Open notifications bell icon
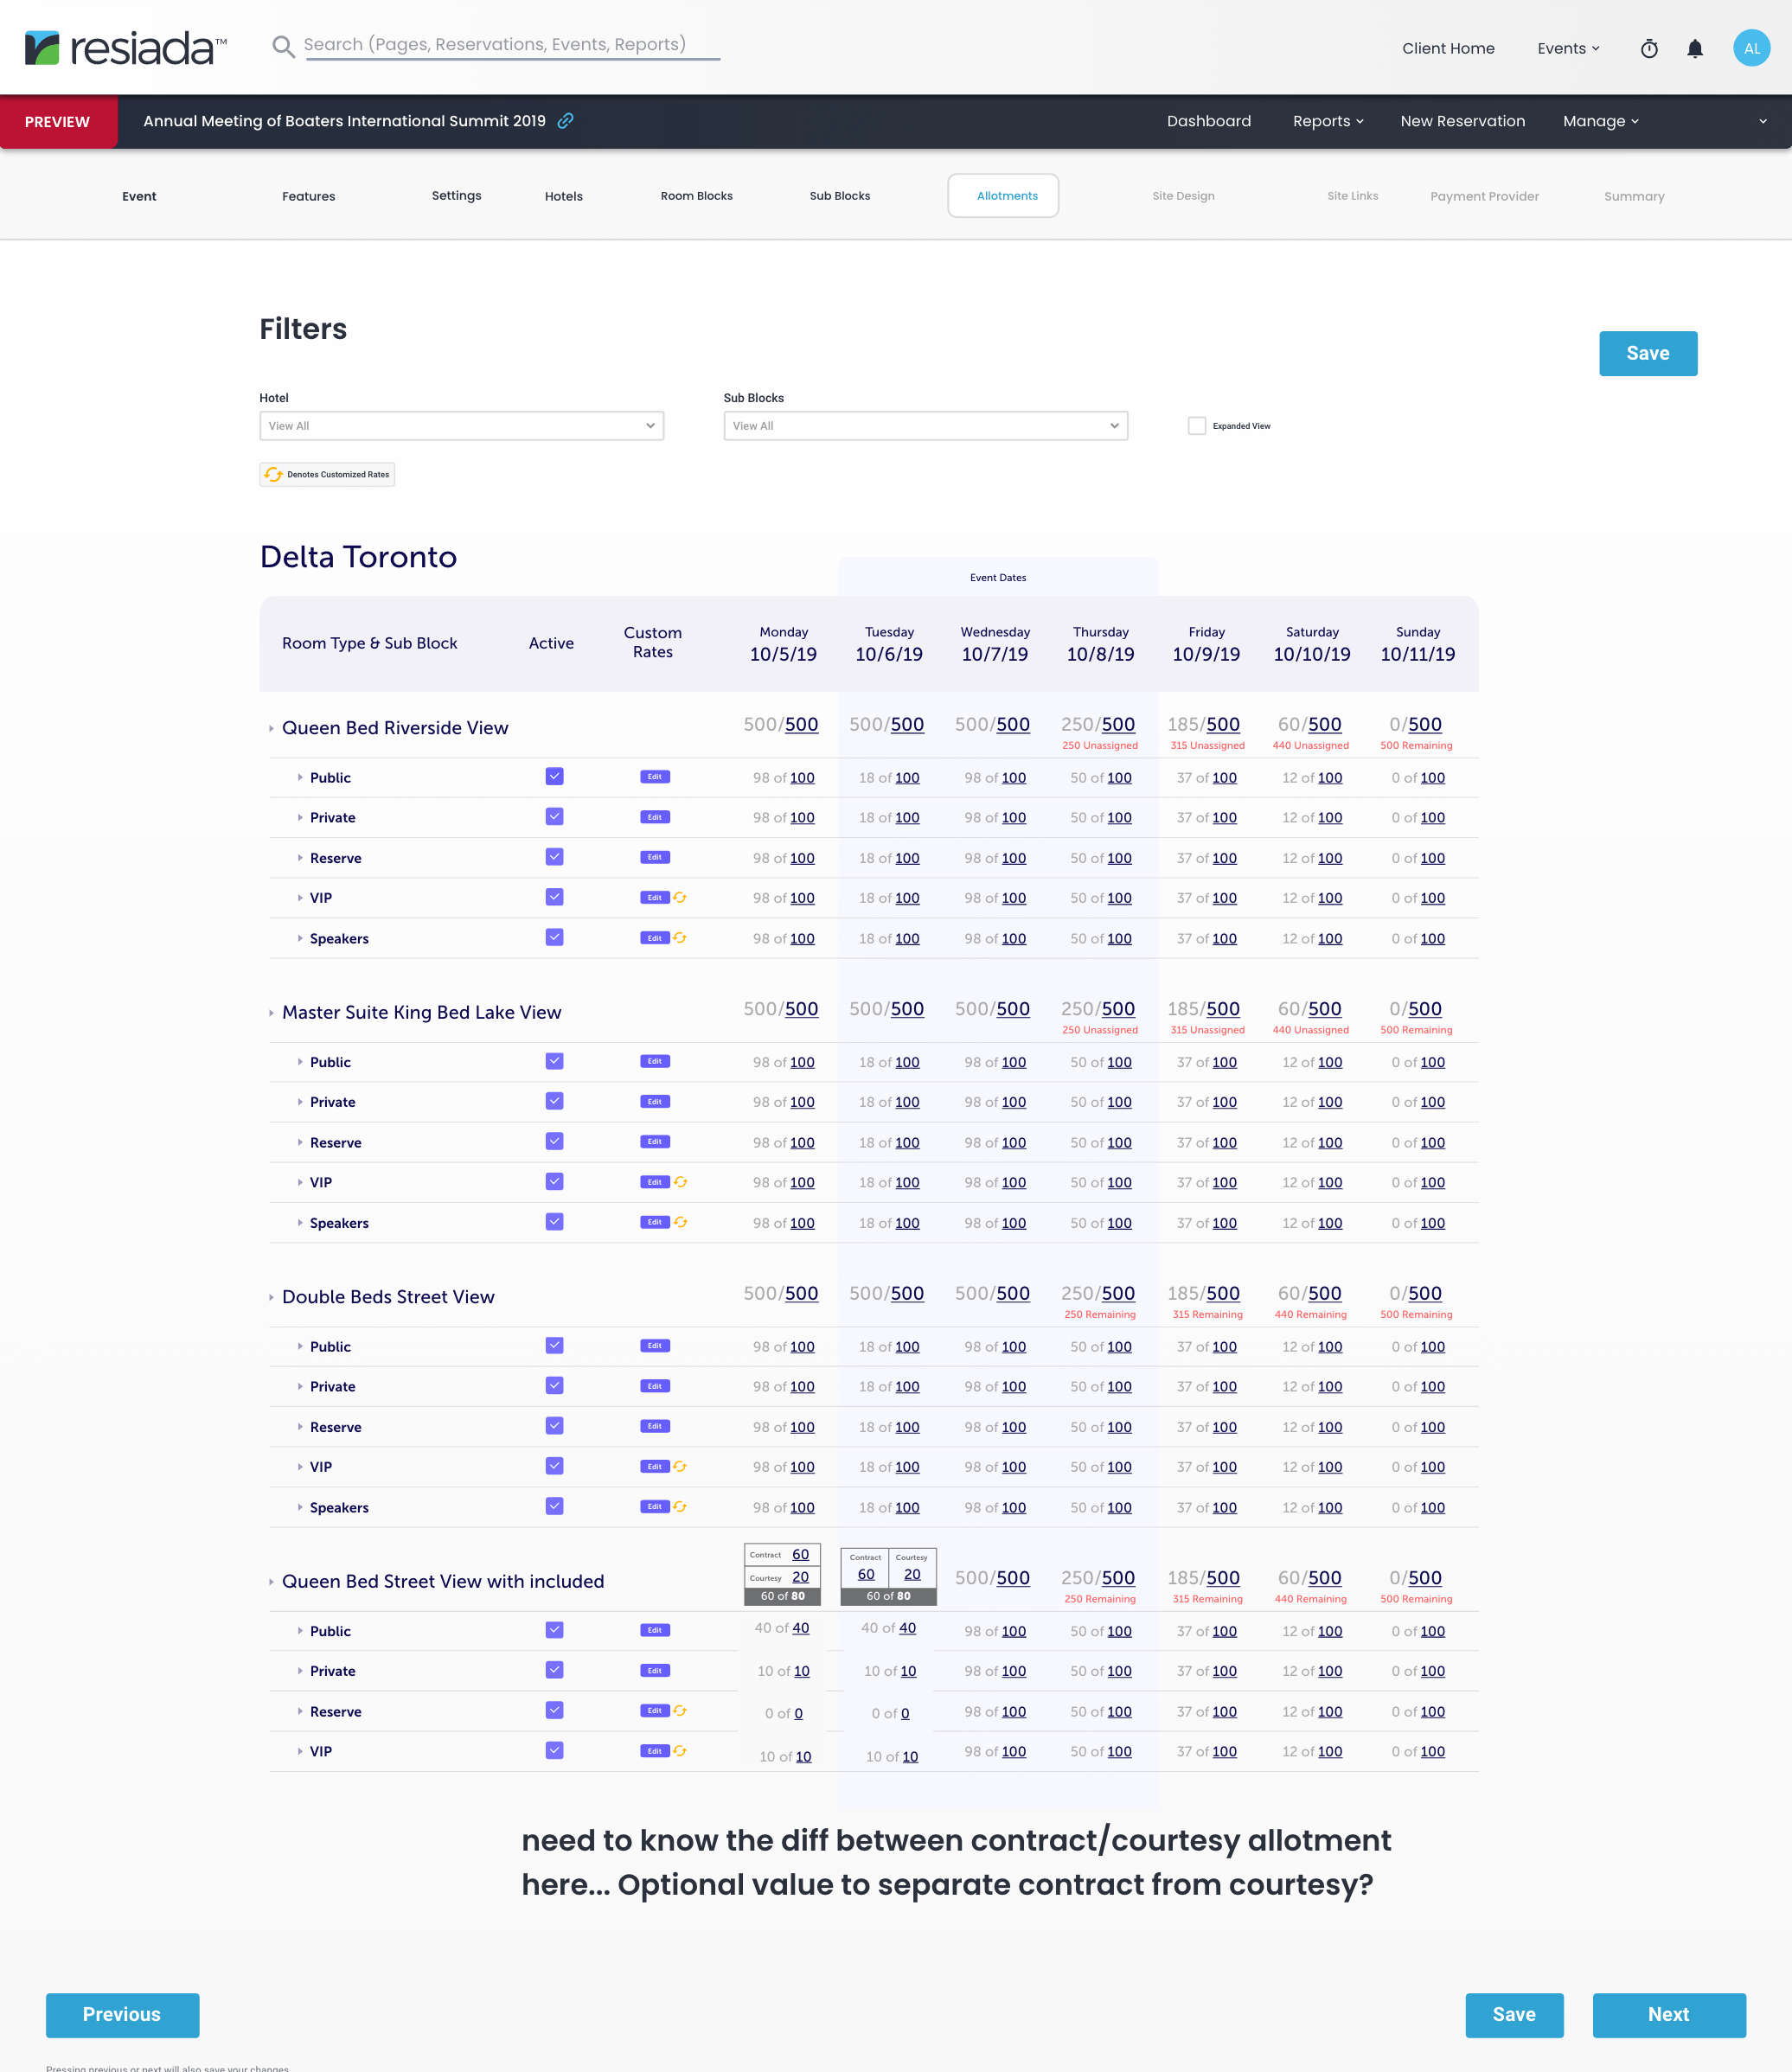This screenshot has height=2072, width=1792. [x=1695, y=48]
